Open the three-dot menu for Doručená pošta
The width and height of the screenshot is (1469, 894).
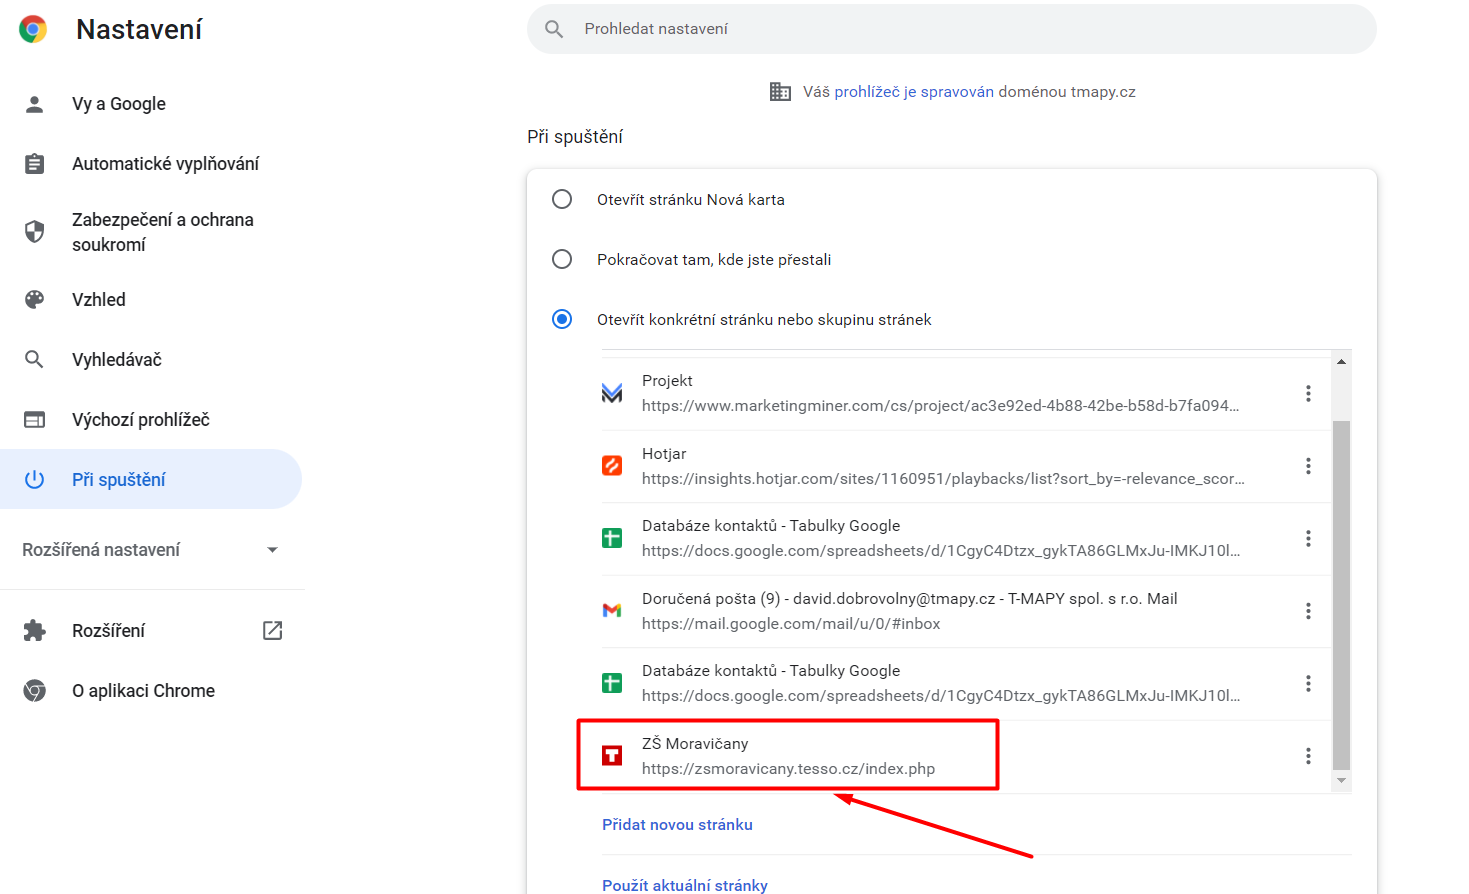(x=1308, y=611)
